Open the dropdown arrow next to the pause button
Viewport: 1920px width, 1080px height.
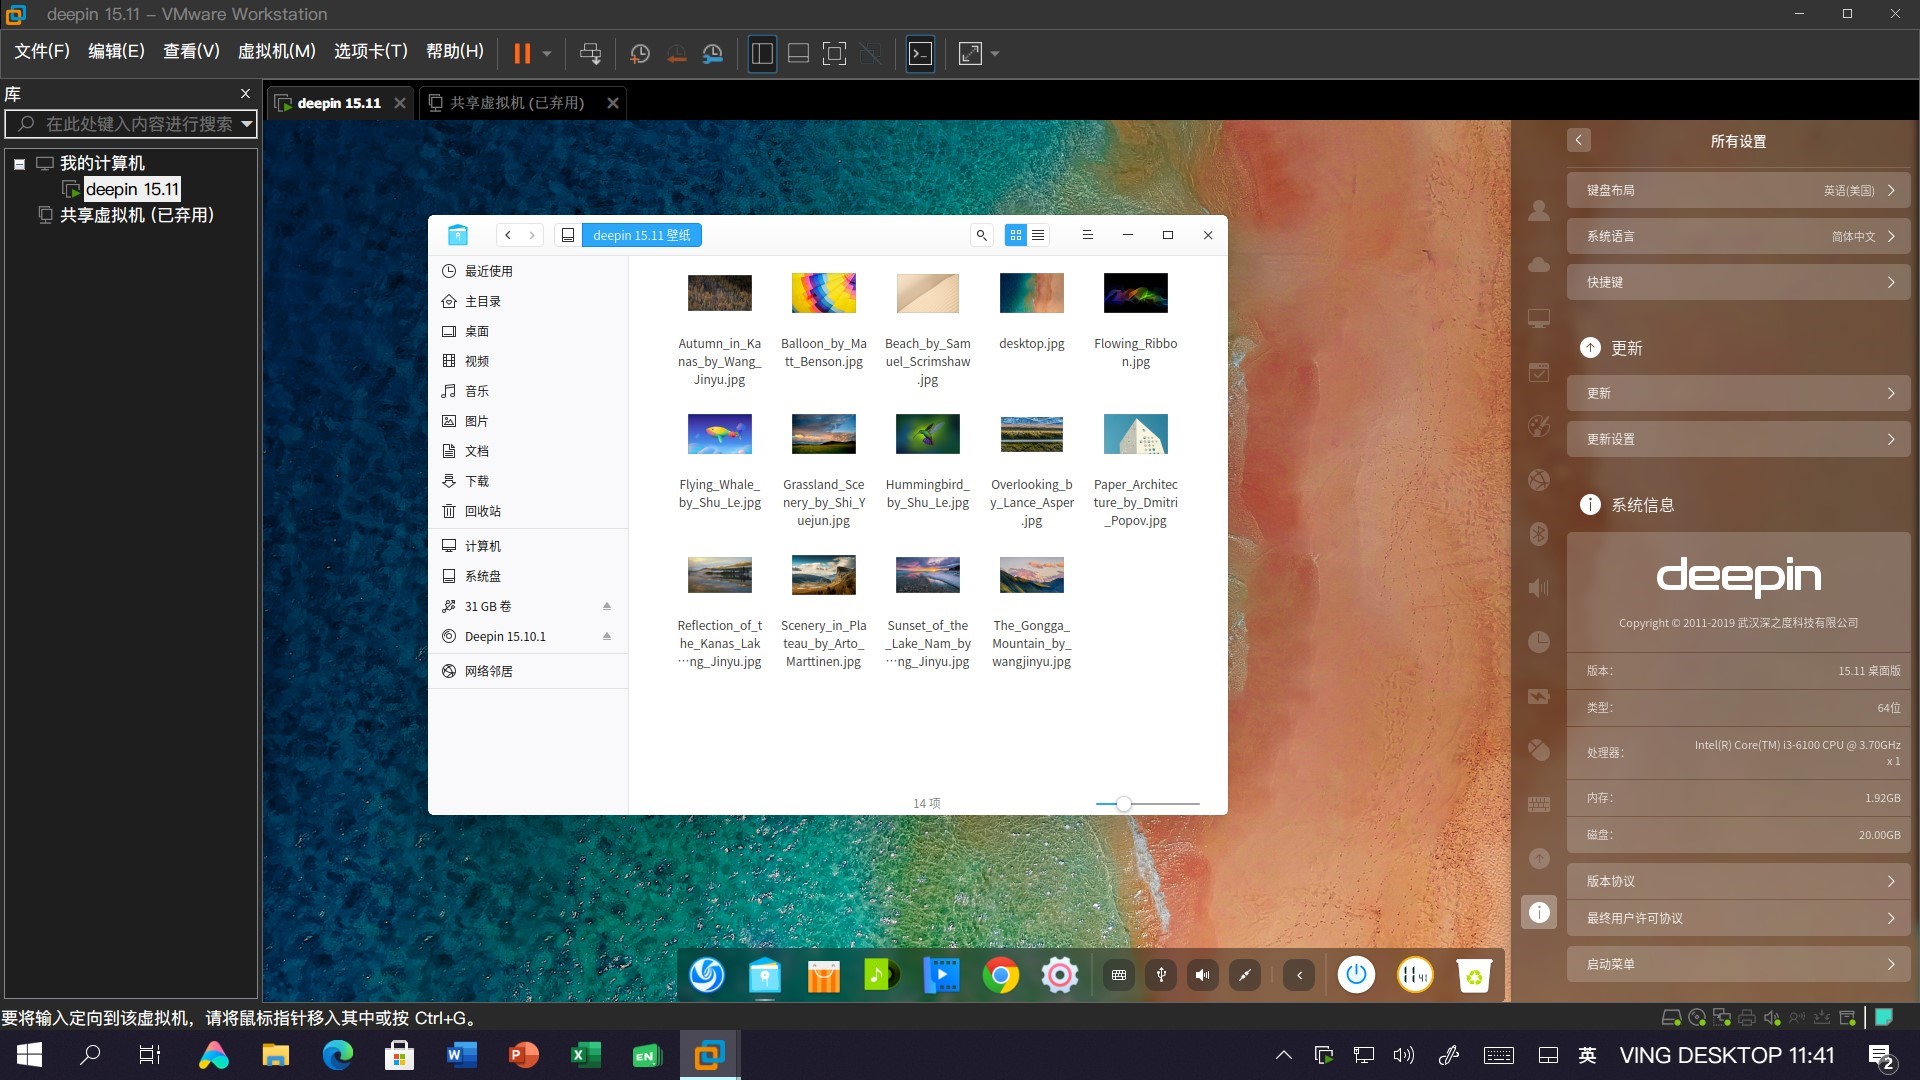[x=547, y=54]
